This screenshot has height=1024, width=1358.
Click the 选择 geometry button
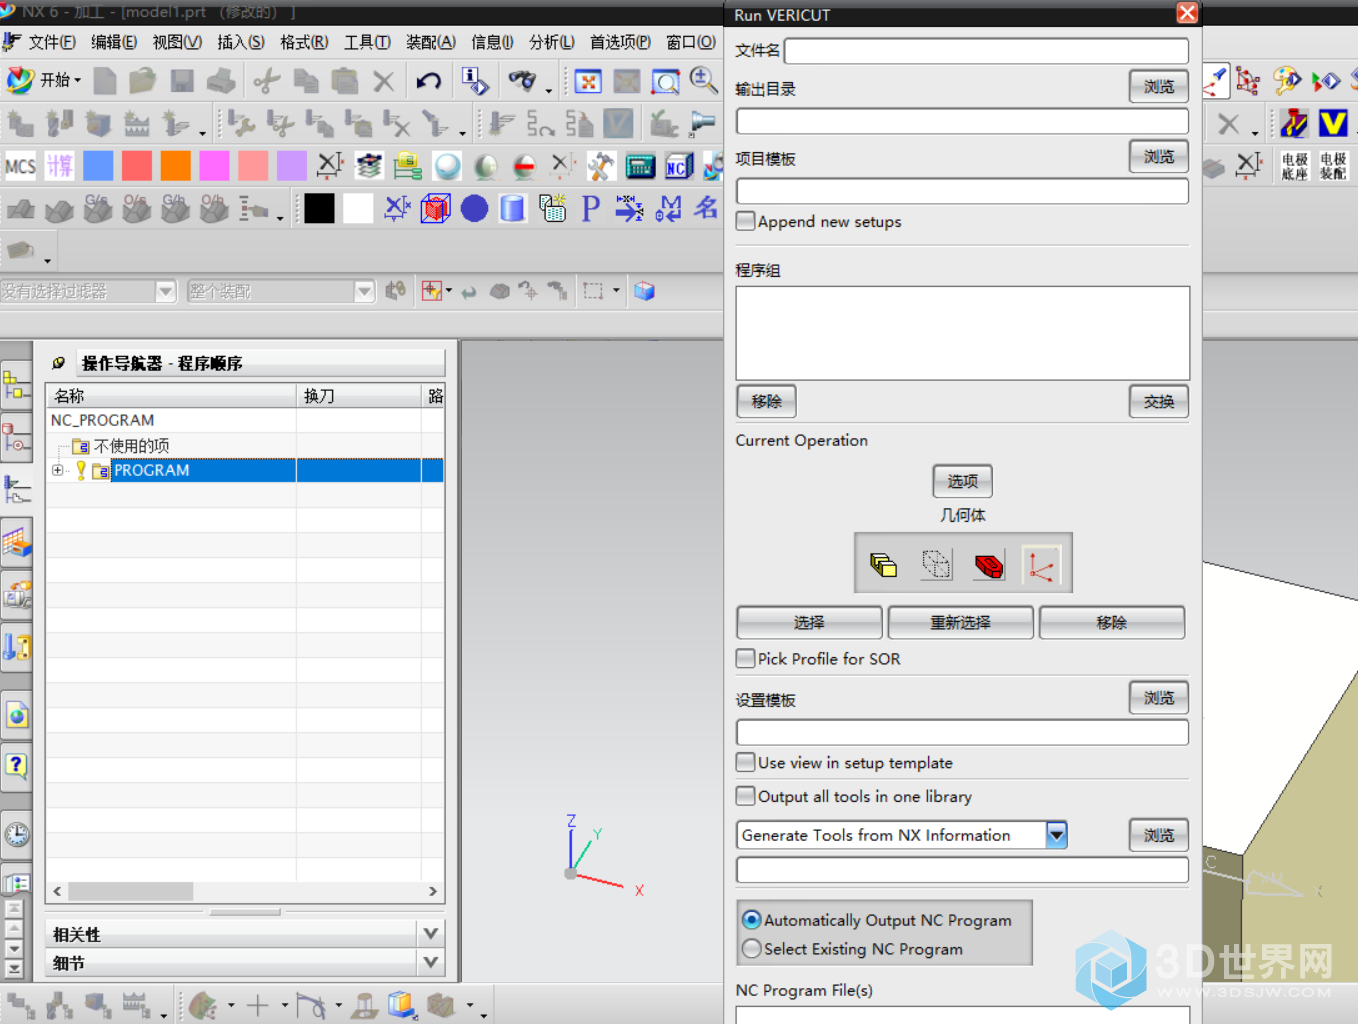click(809, 622)
